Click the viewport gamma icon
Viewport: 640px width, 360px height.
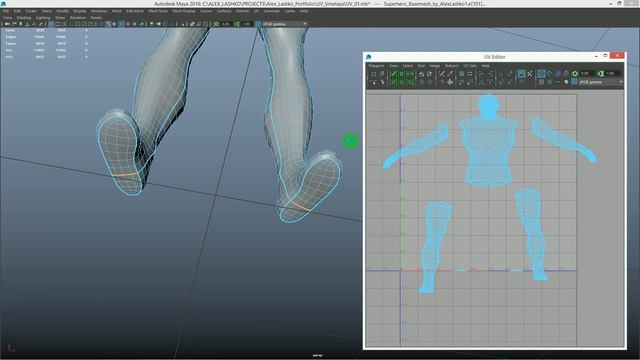tap(237, 24)
